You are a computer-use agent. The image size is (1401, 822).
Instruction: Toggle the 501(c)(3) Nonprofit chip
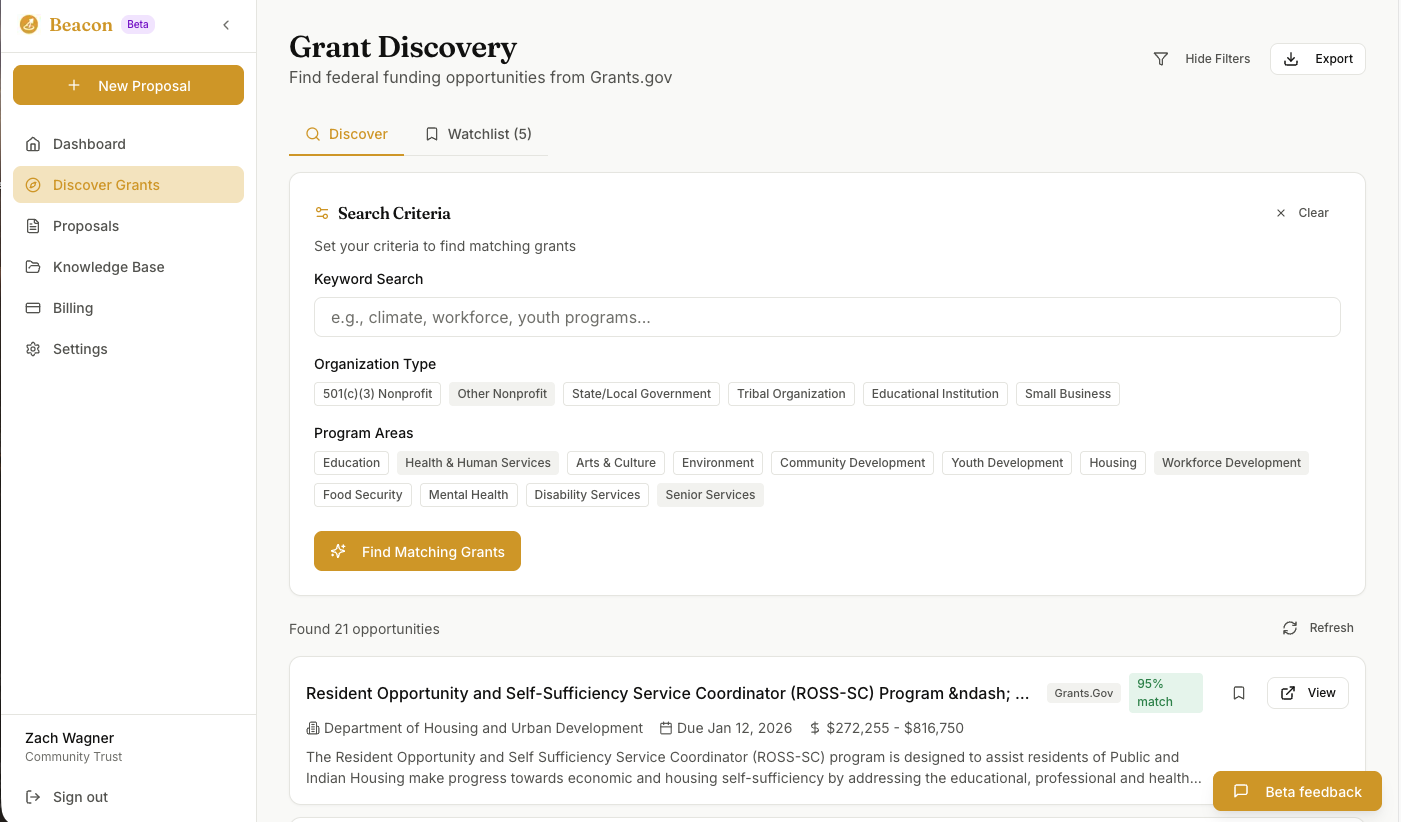377,394
